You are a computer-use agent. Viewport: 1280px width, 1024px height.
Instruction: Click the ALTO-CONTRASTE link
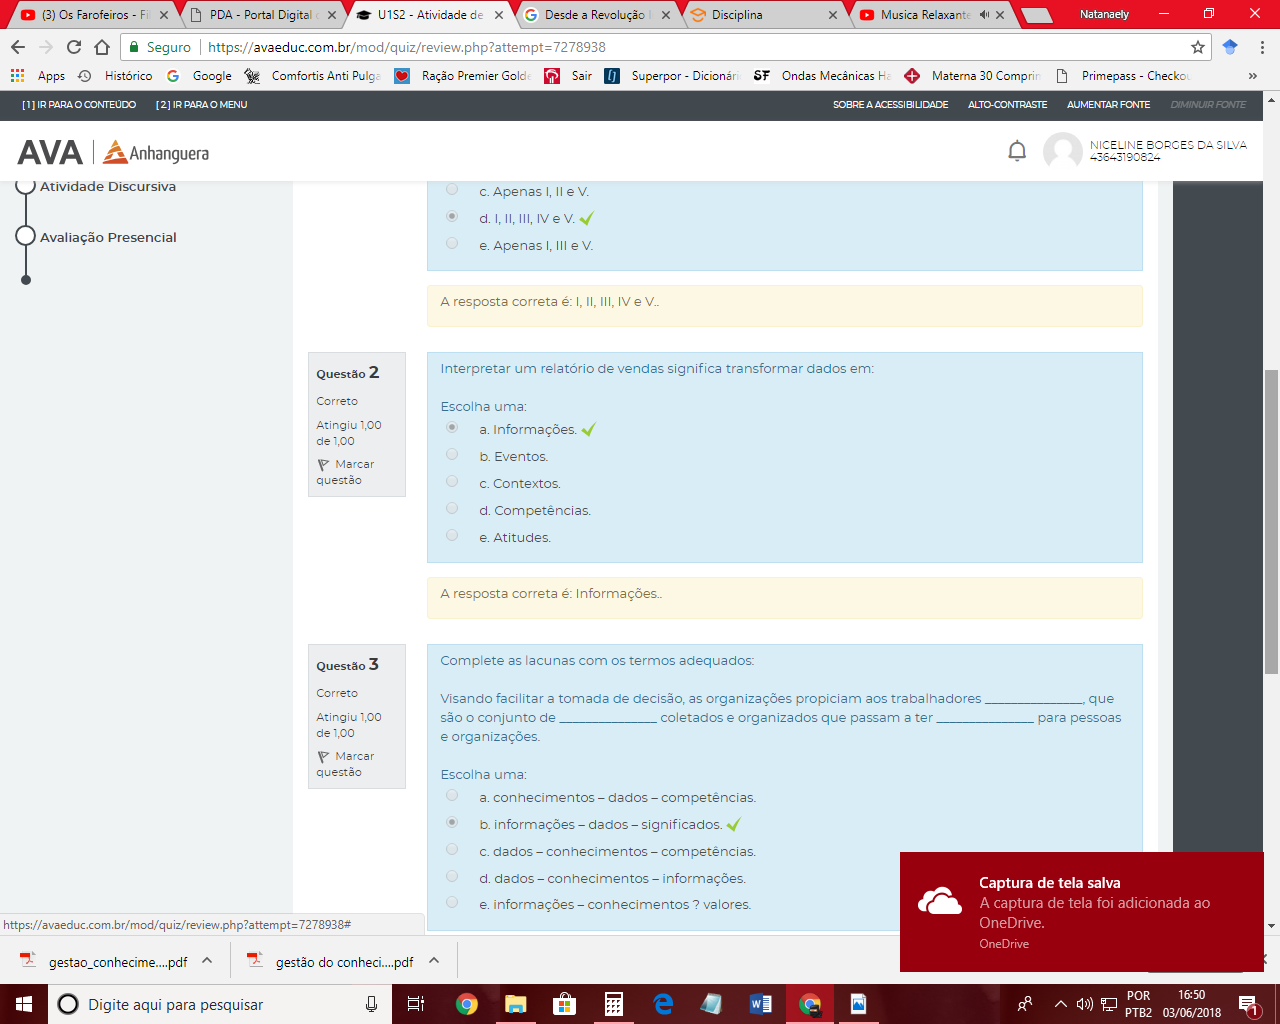pyautogui.click(x=1007, y=105)
